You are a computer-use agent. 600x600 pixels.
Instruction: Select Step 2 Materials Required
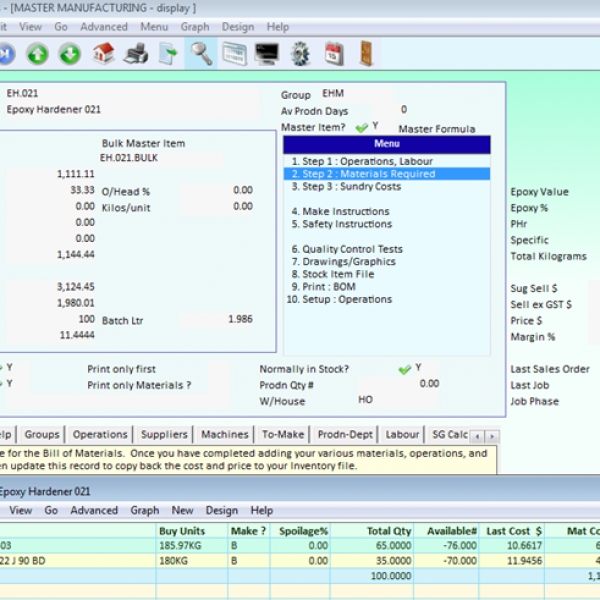coord(386,174)
